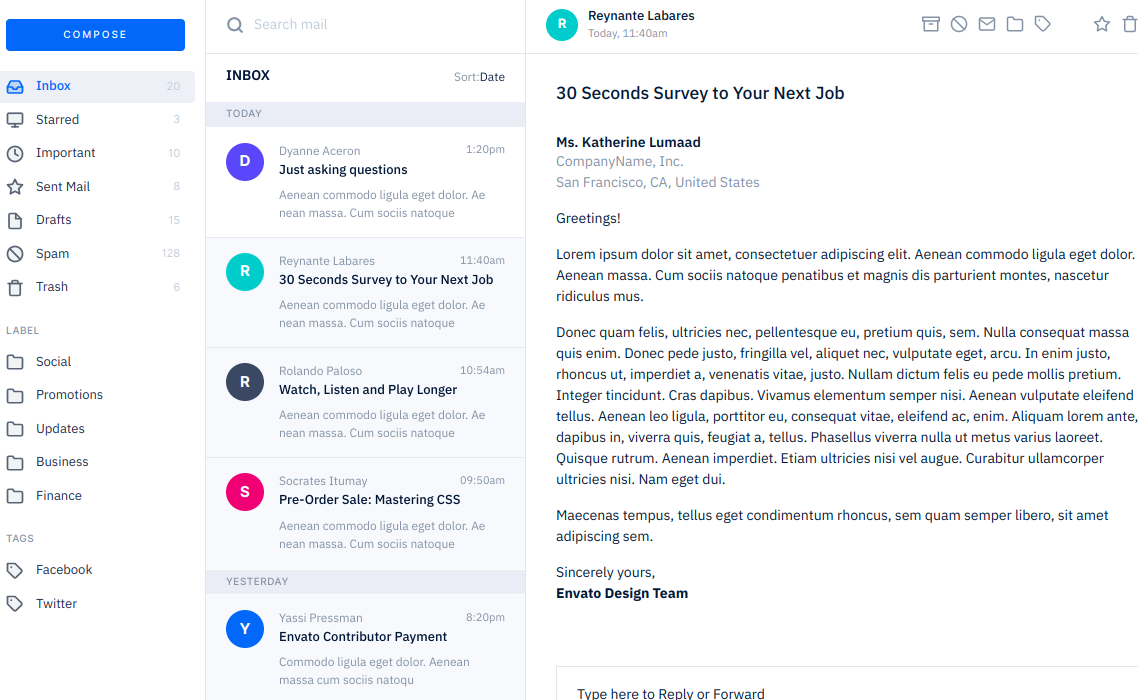This screenshot has height=700, width=1138.
Task: Select the Finance label
Action: [x=59, y=496]
